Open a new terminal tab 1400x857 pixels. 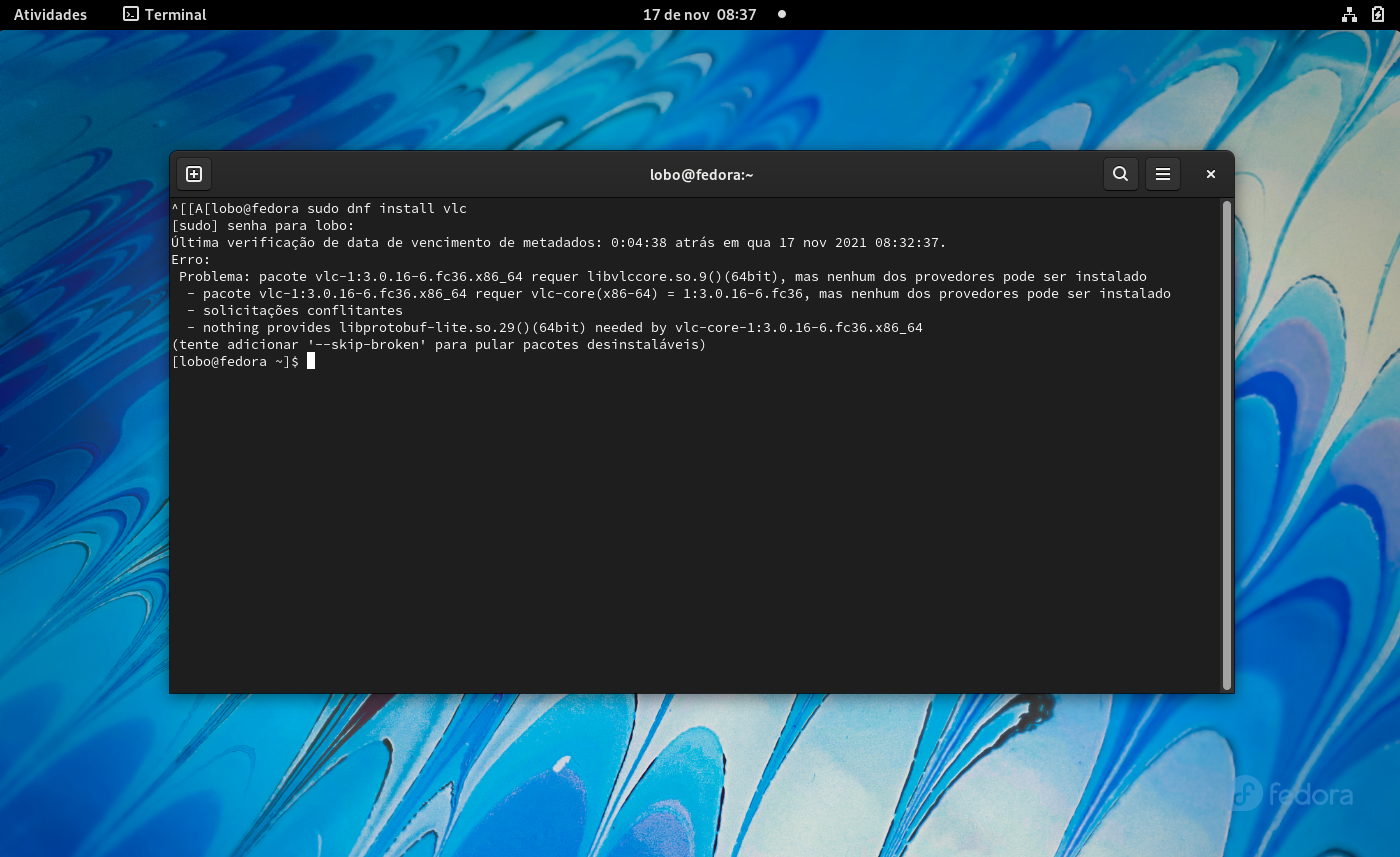coord(194,174)
